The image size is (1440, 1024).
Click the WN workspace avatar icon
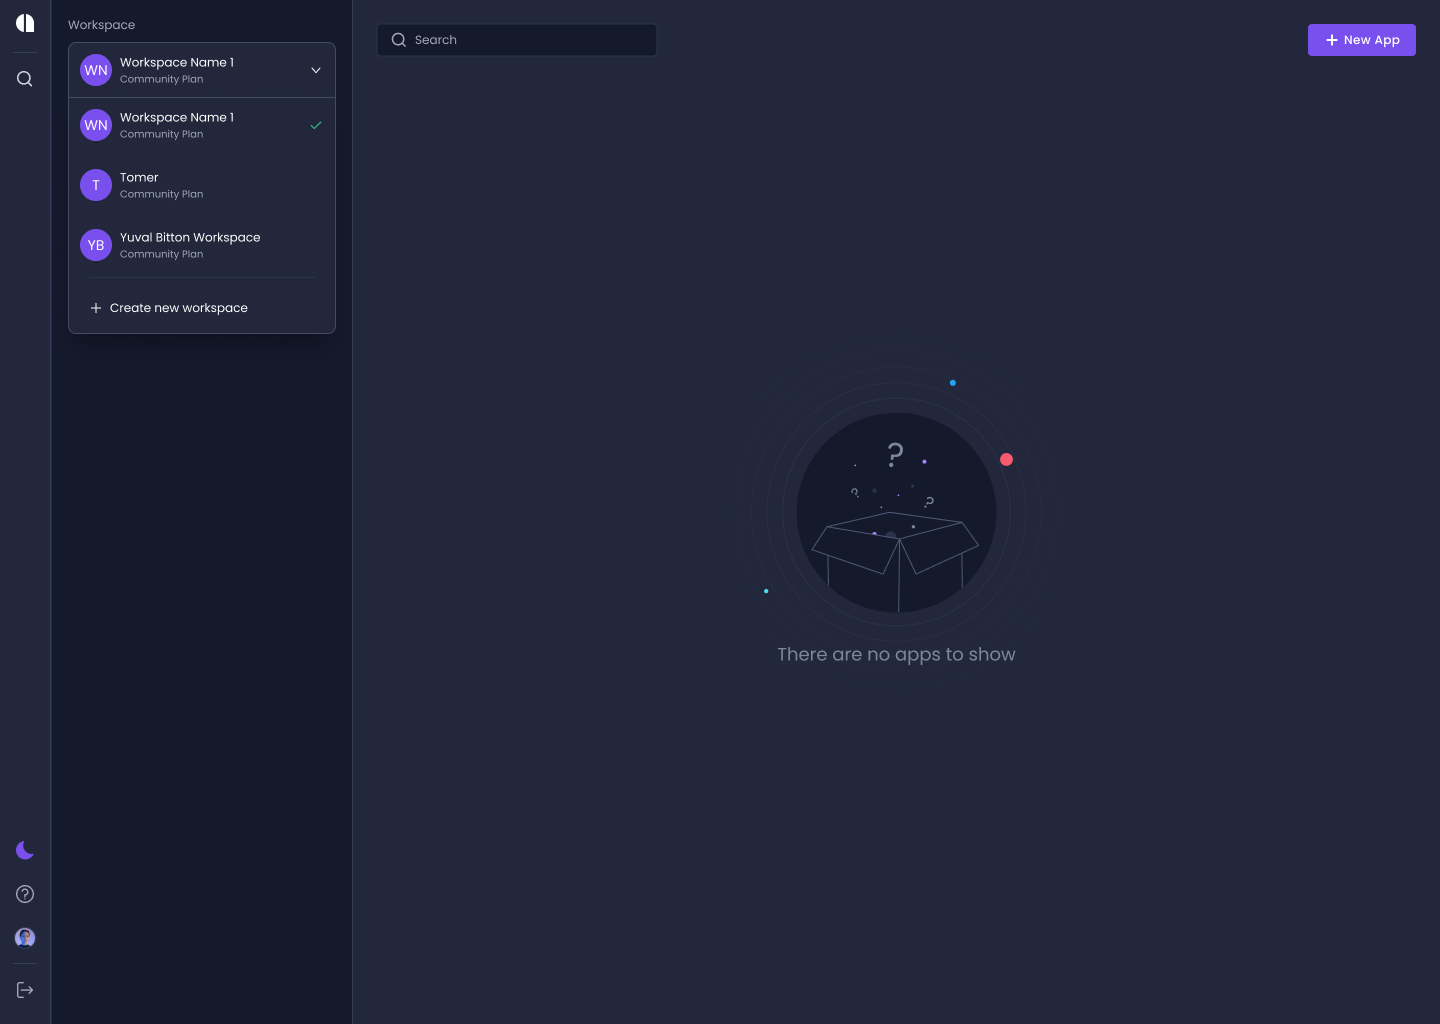(x=96, y=70)
